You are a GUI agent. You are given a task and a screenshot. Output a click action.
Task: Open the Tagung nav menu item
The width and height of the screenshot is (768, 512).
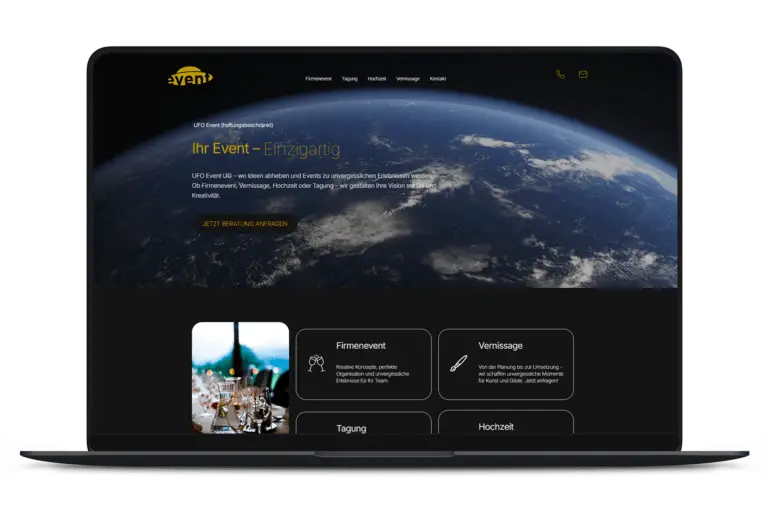tap(350, 79)
